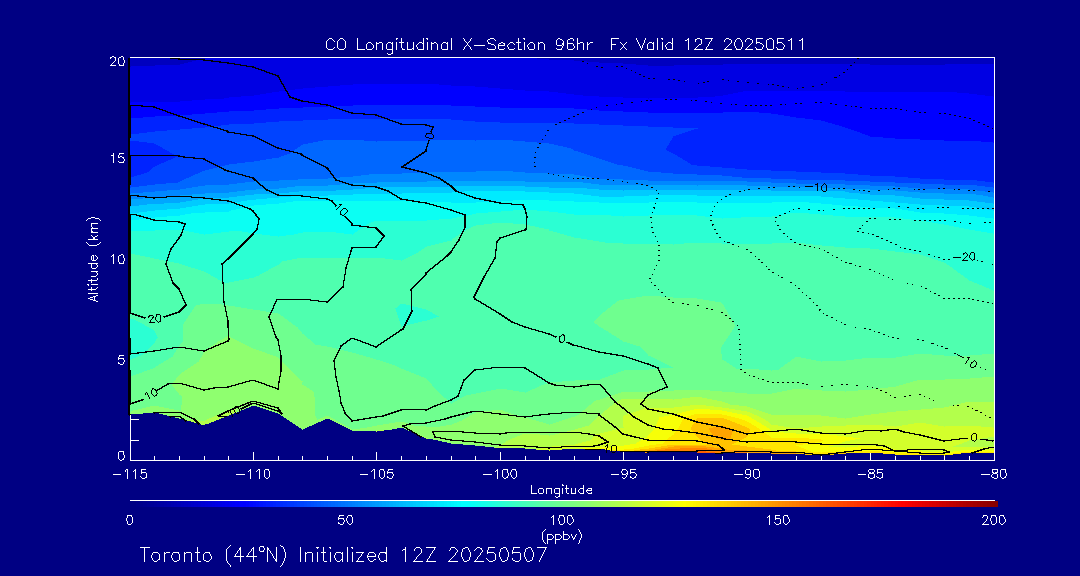Select the longitude tick label -105
Image resolution: width=1080 pixels, height=576 pixels.
(x=376, y=475)
